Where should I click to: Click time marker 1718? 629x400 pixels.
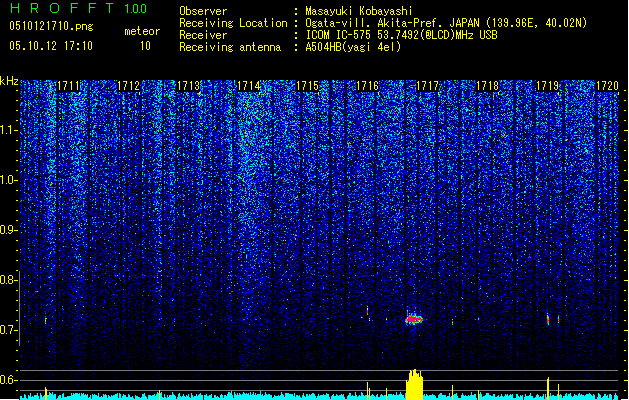487,86
